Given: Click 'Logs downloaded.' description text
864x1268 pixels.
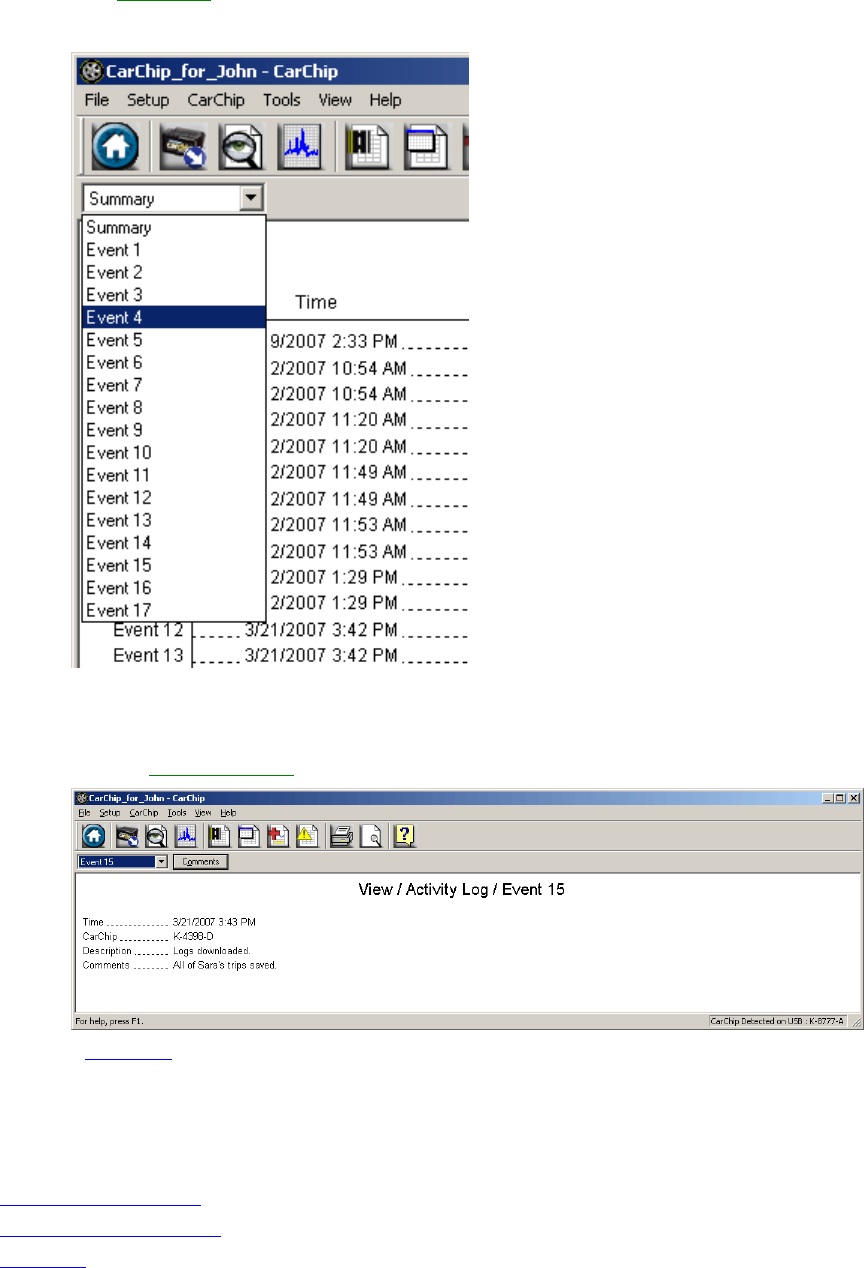Looking at the screenshot, I should coord(212,950).
